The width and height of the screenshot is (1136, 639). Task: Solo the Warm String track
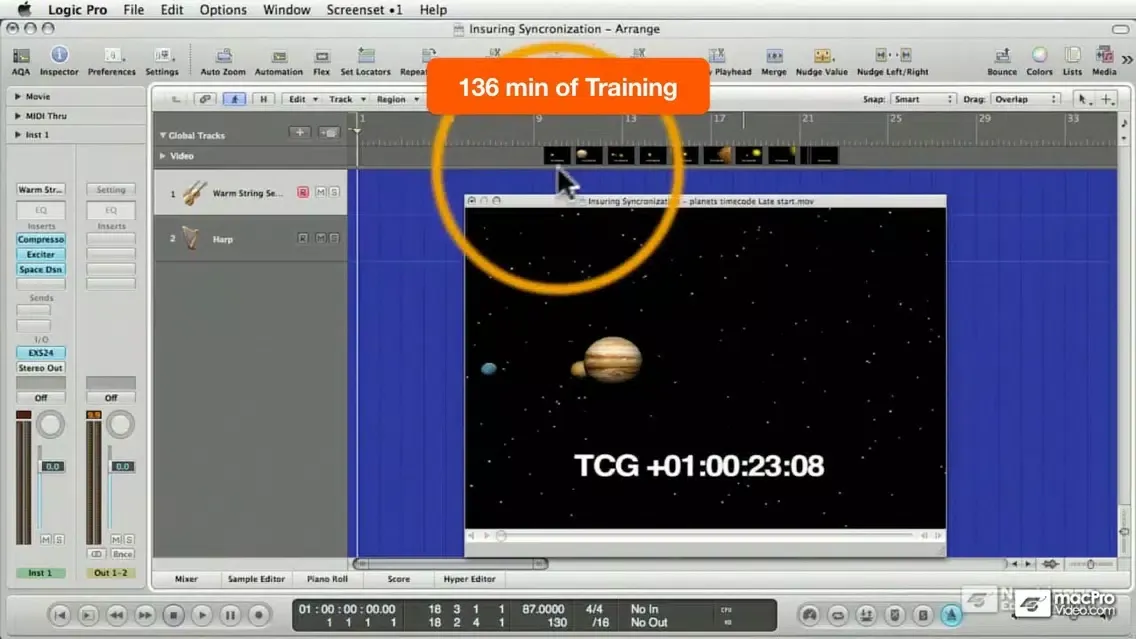(334, 192)
